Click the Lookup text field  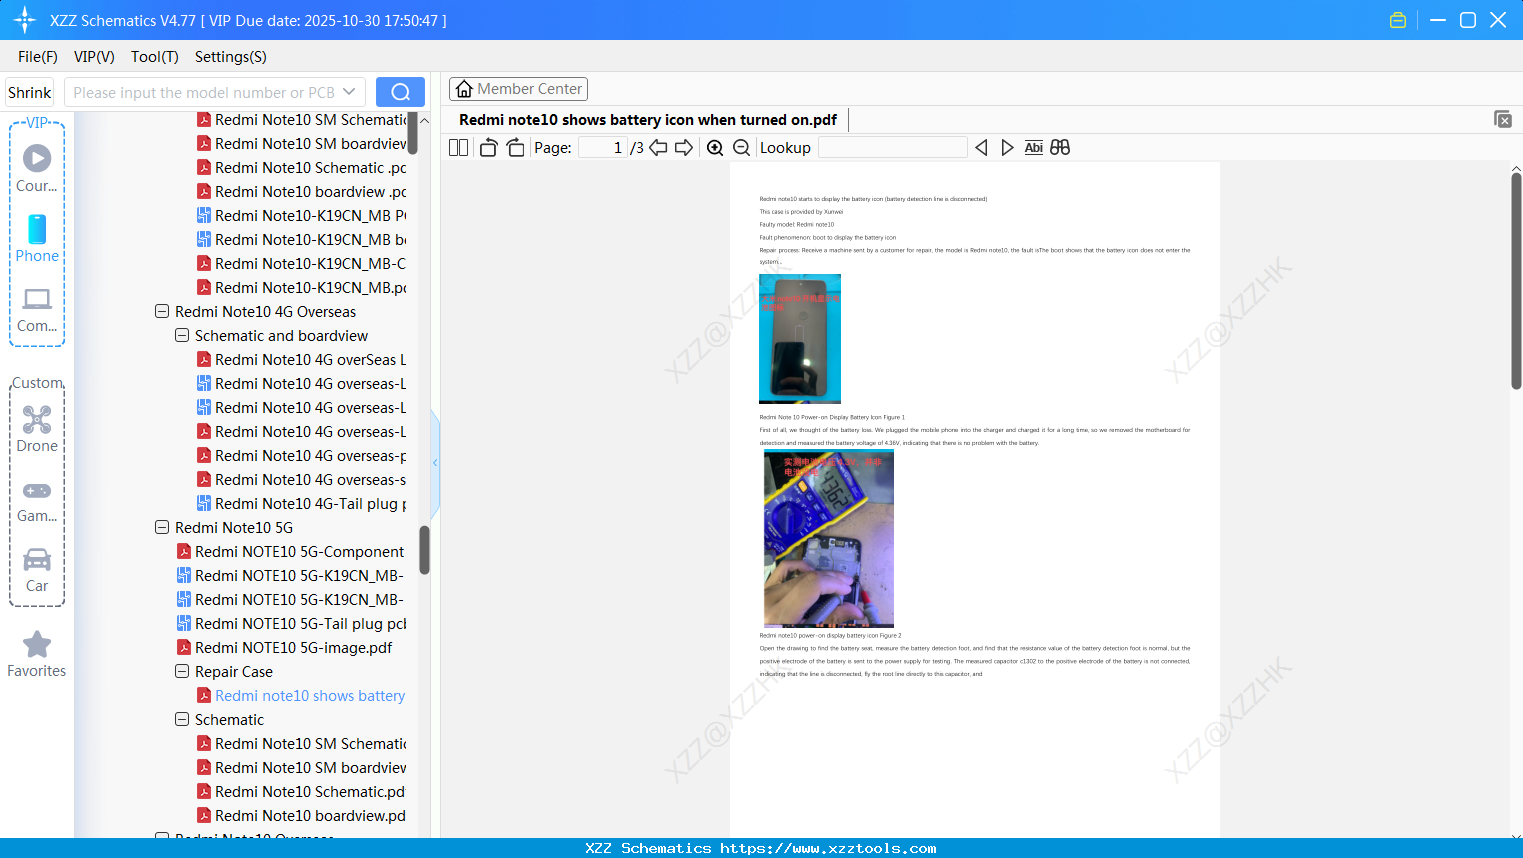click(892, 148)
